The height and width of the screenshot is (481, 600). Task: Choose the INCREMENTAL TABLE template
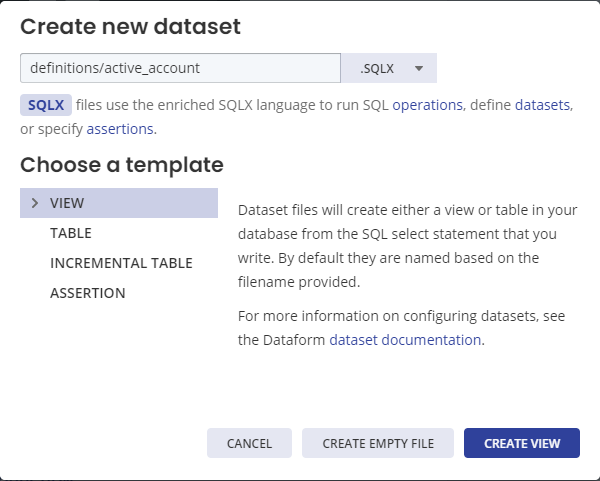click(121, 263)
